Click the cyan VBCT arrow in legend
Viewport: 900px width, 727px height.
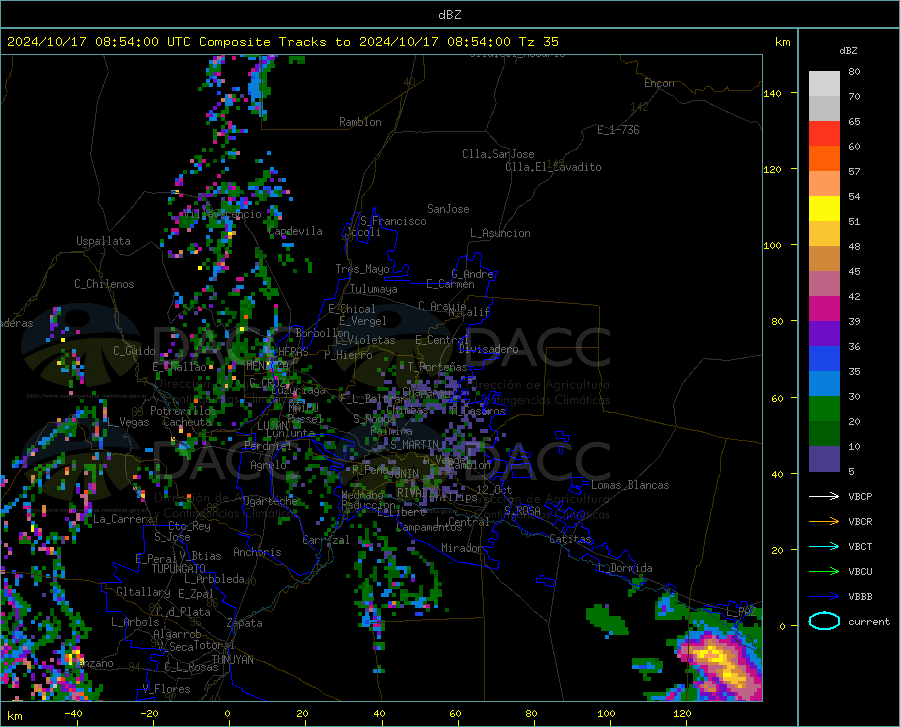(824, 546)
